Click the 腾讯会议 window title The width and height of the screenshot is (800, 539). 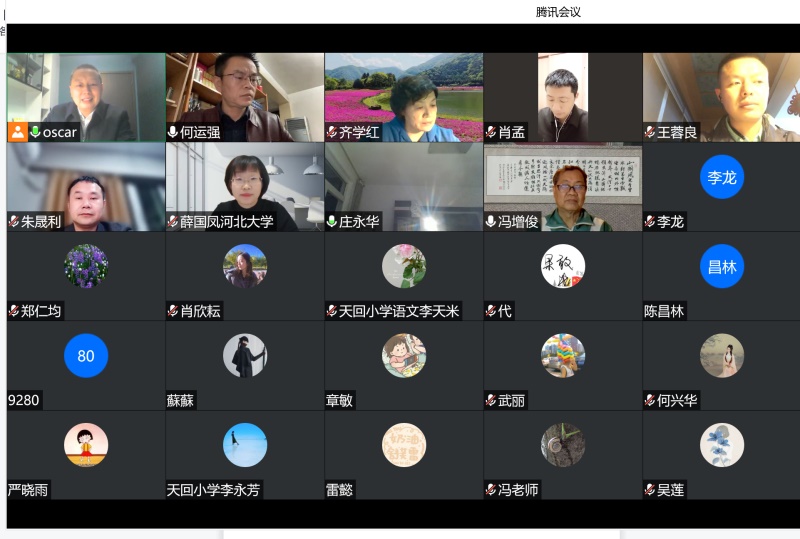(x=558, y=12)
